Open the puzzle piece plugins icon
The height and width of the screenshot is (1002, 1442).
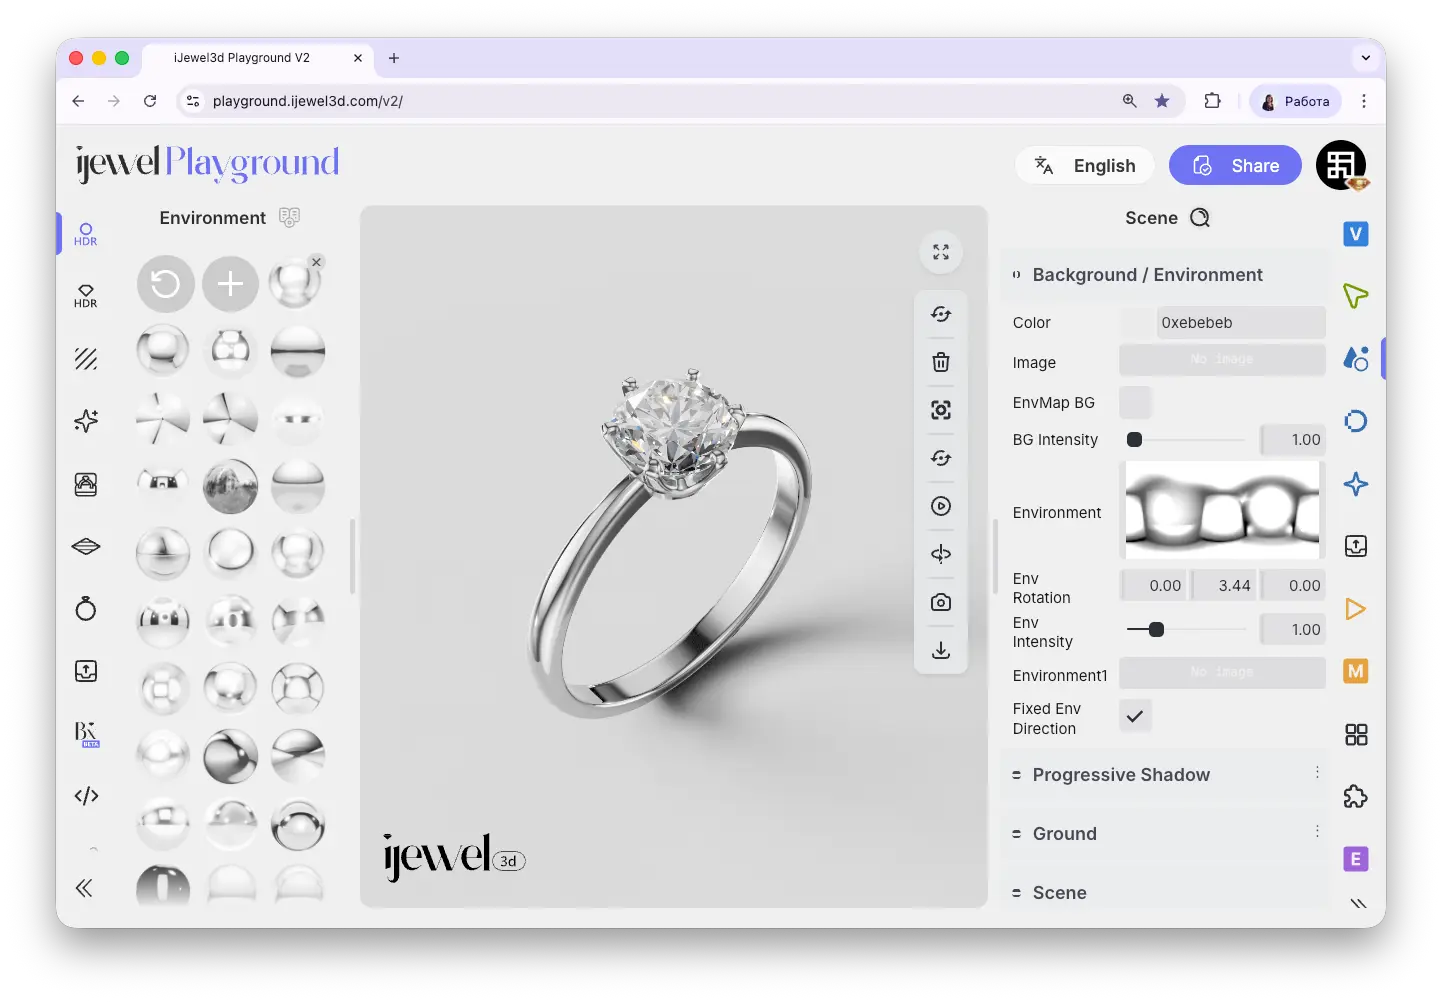tap(1356, 797)
